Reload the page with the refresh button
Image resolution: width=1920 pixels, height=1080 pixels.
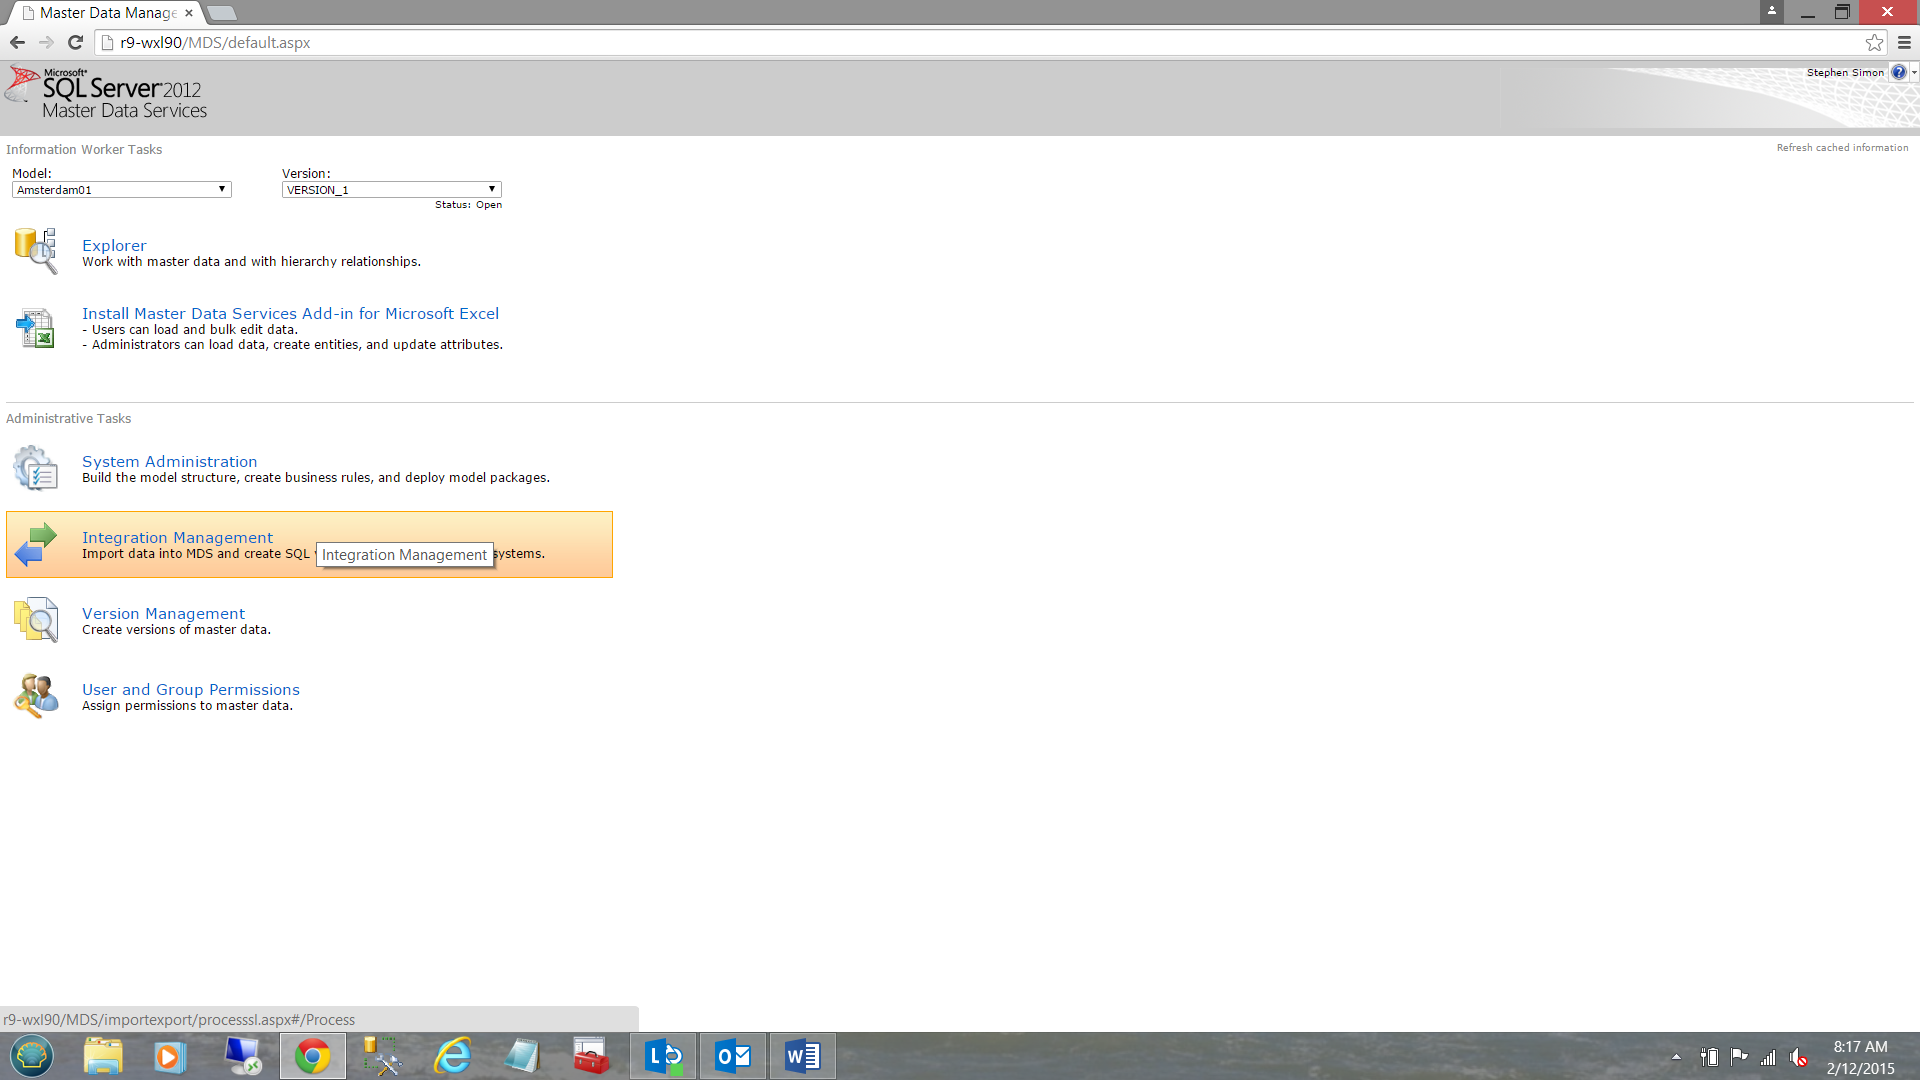coord(75,42)
